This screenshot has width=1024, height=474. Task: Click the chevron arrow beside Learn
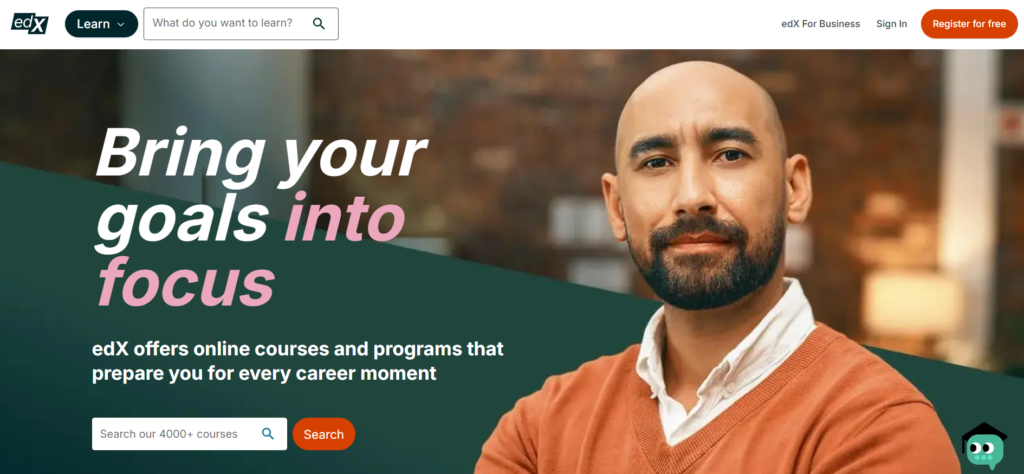coord(121,24)
